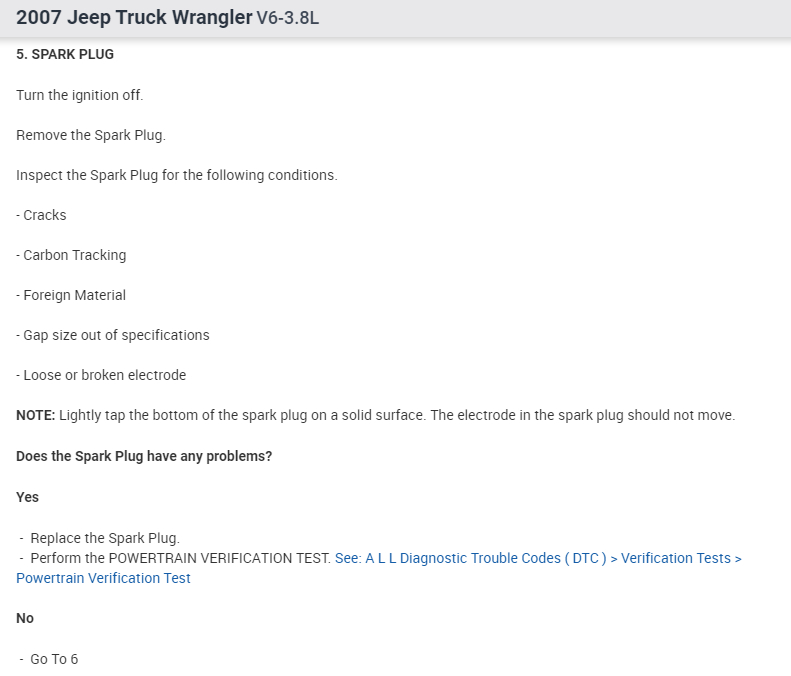The width and height of the screenshot is (791, 676).
Task: Select the Loose or broken electrode item
Action: tap(104, 375)
